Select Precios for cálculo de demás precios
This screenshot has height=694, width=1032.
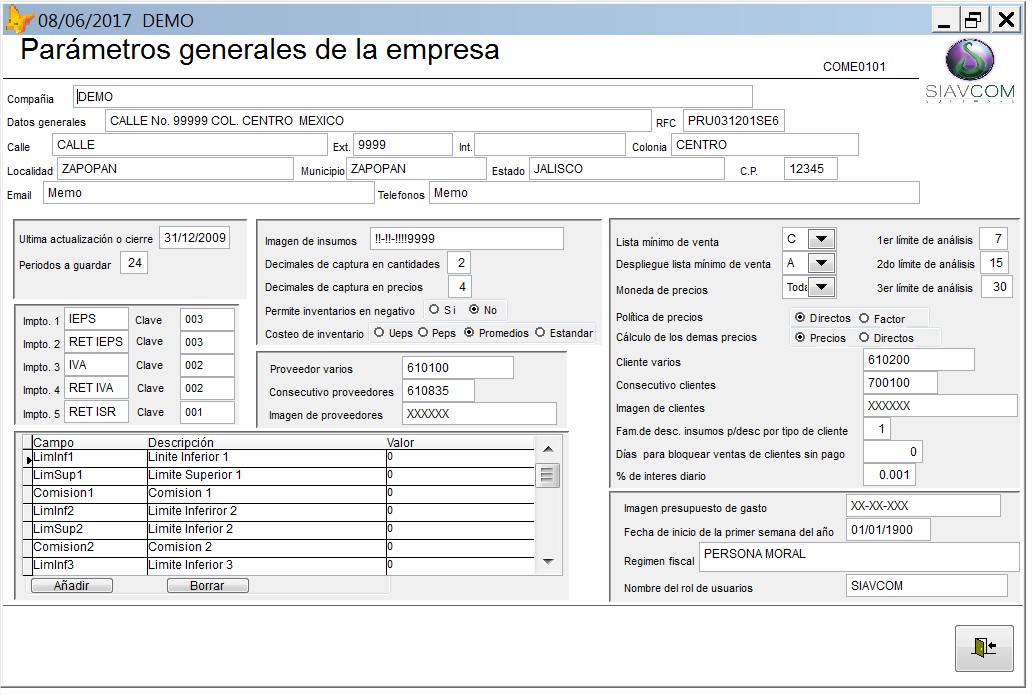(800, 337)
